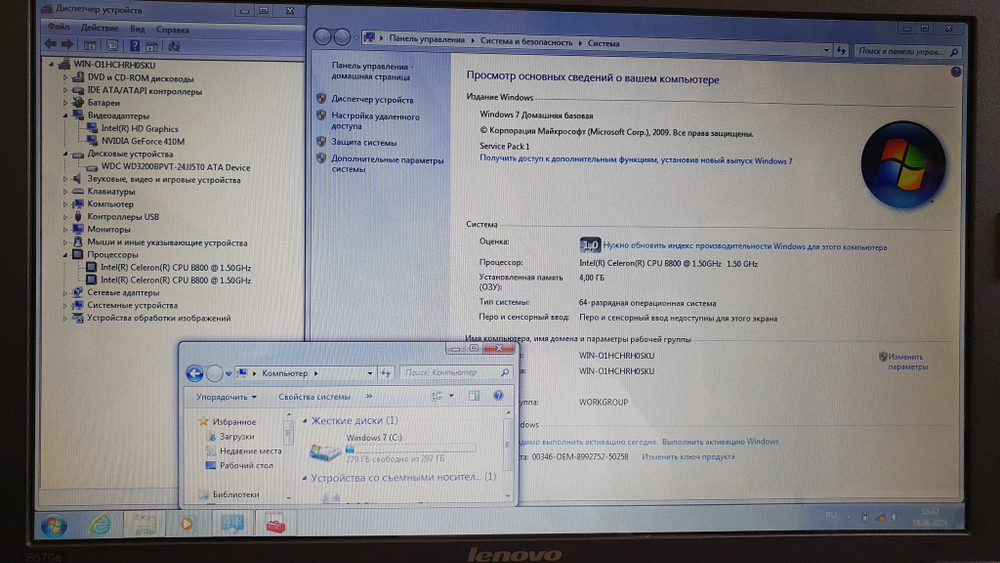Select Intel(R) HD Graphics adapter
Screen dimensions: 1000x563
[x=140, y=128]
